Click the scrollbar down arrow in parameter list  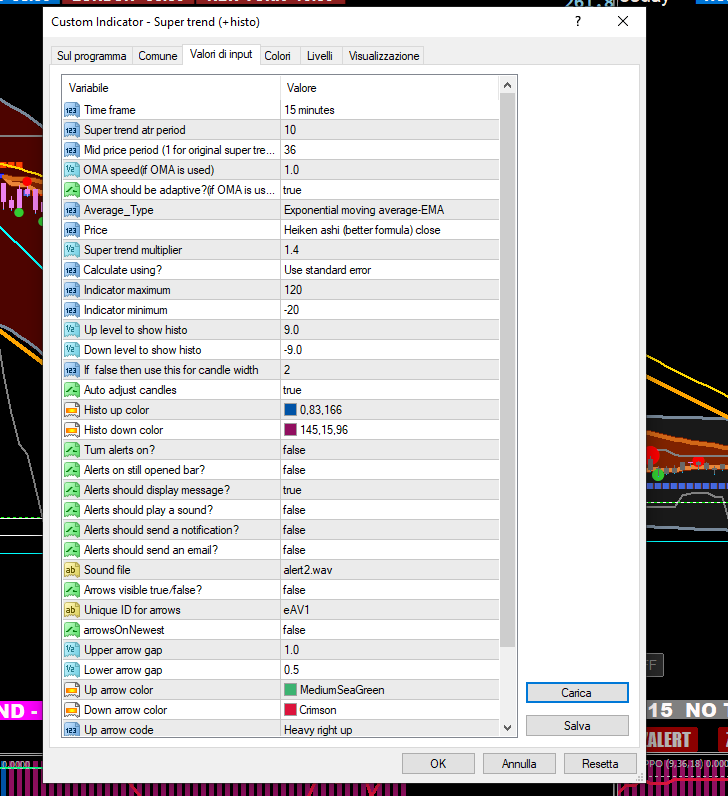coord(507,727)
